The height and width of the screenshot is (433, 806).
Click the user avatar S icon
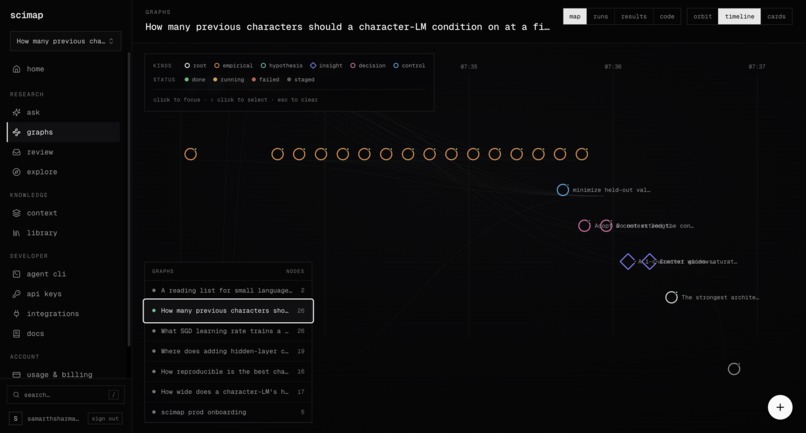click(x=15, y=419)
